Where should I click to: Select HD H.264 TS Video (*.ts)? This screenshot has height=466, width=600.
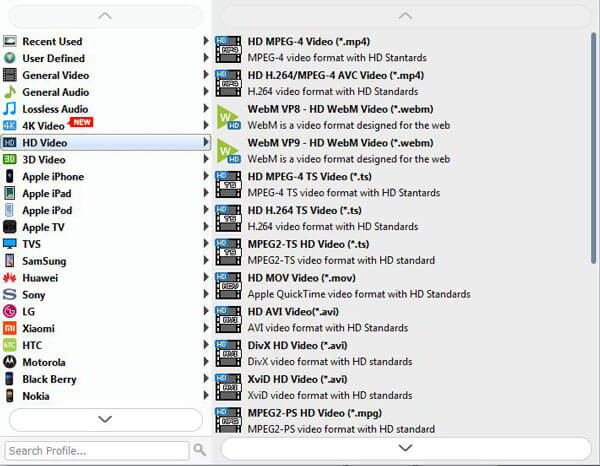click(401, 218)
